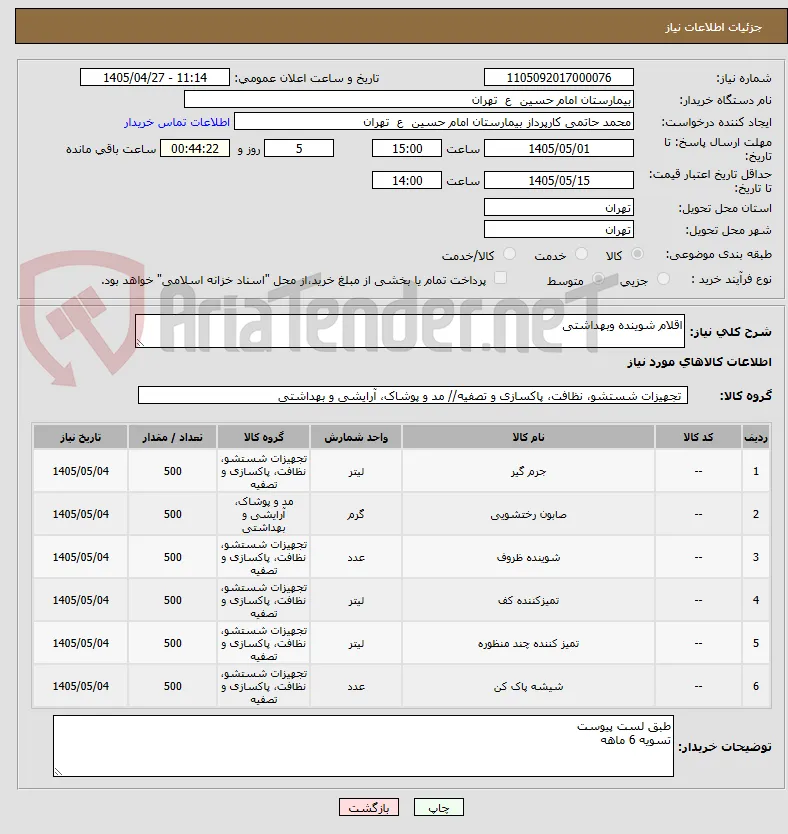Select the تمیزکننده کف item name
This screenshot has height=834, width=788.
[528, 601]
